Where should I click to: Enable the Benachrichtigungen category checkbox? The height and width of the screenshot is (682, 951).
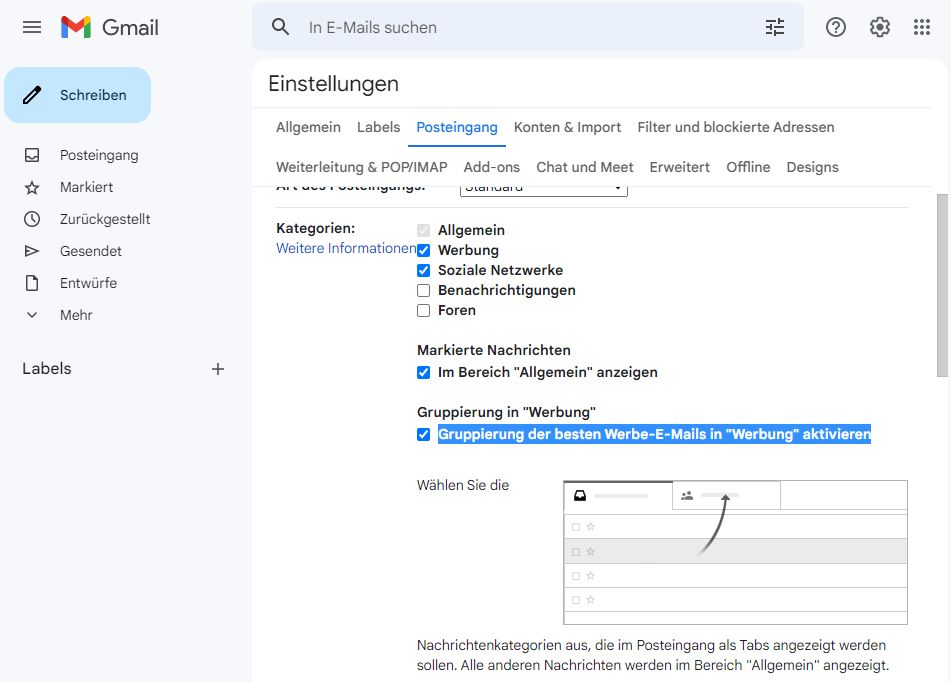424,290
